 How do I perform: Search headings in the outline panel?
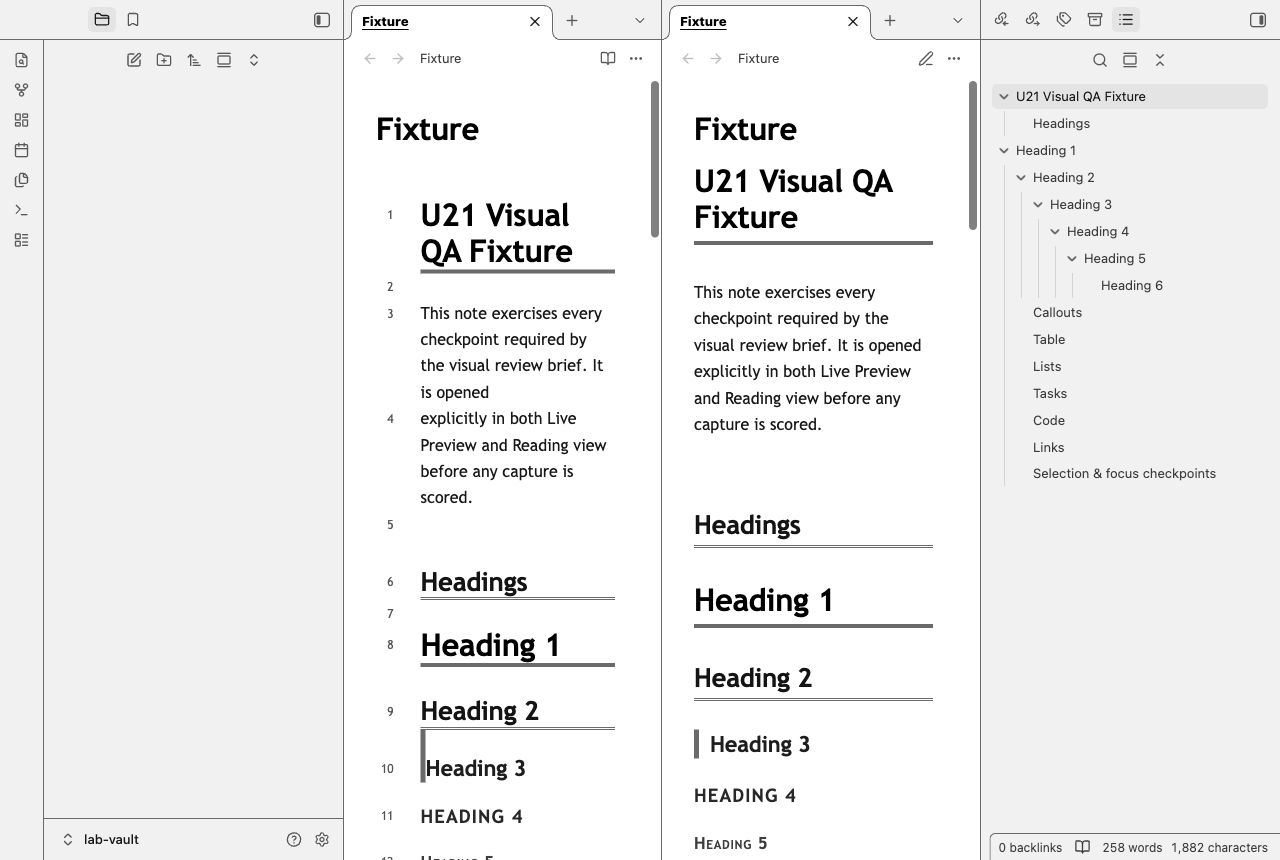tap(1100, 60)
